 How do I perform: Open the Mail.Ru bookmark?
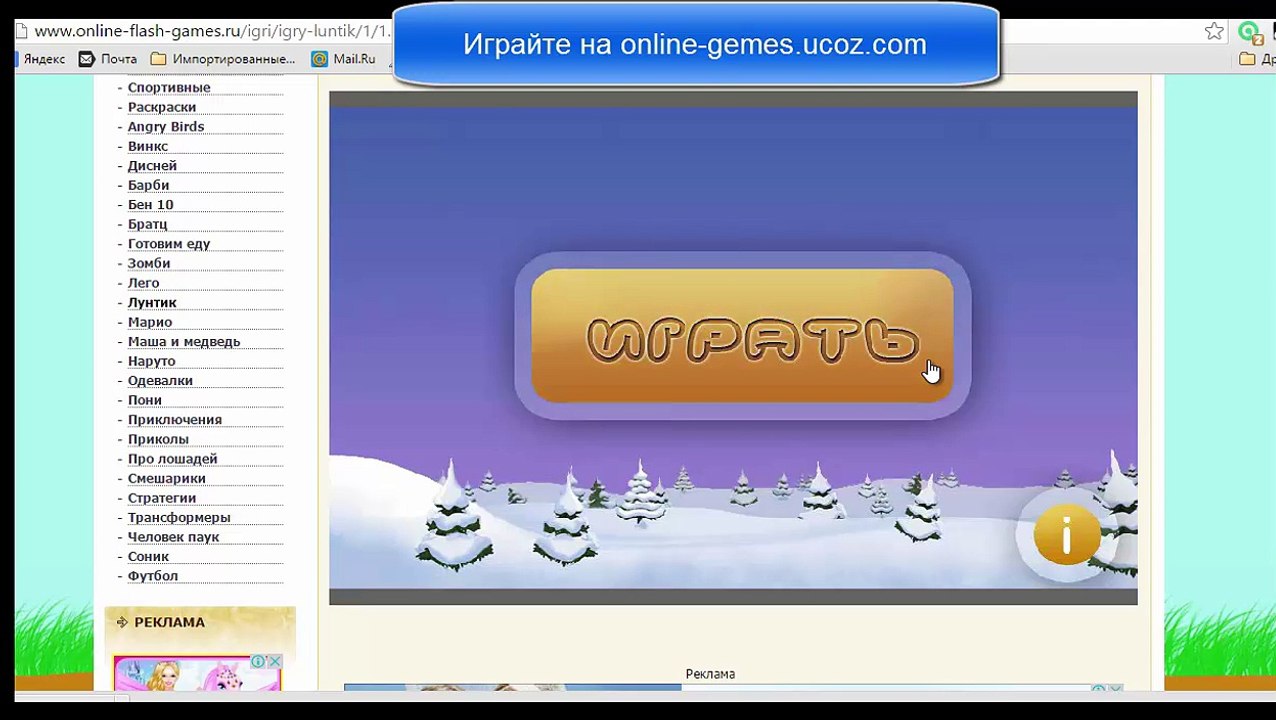[x=344, y=59]
